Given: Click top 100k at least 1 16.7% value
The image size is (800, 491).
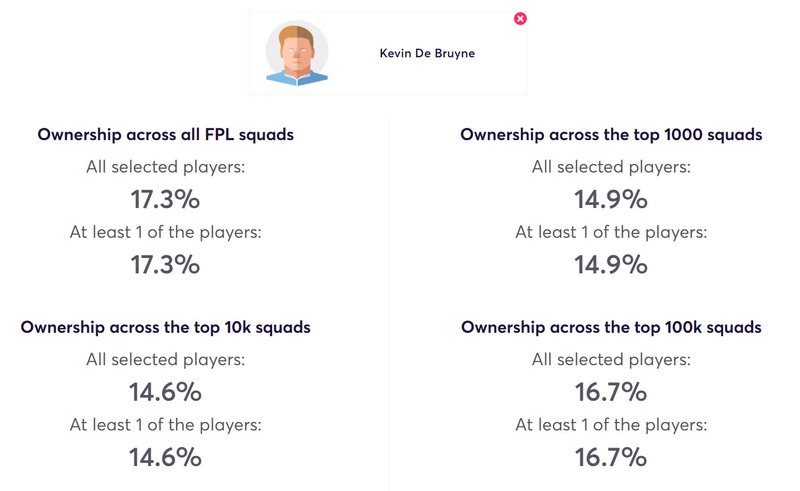Looking at the screenshot, I should coord(611,457).
